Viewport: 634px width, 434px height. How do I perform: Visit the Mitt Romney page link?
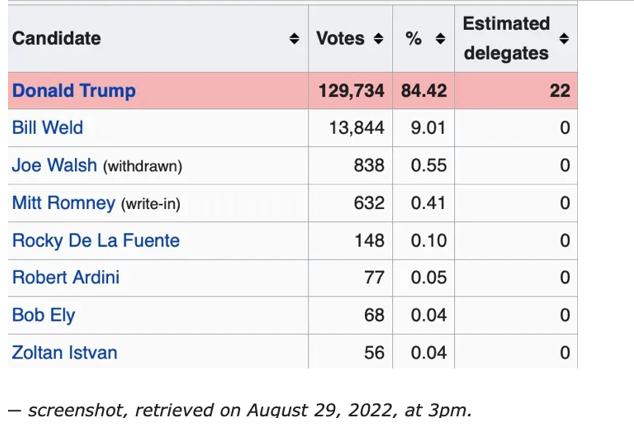(63, 203)
